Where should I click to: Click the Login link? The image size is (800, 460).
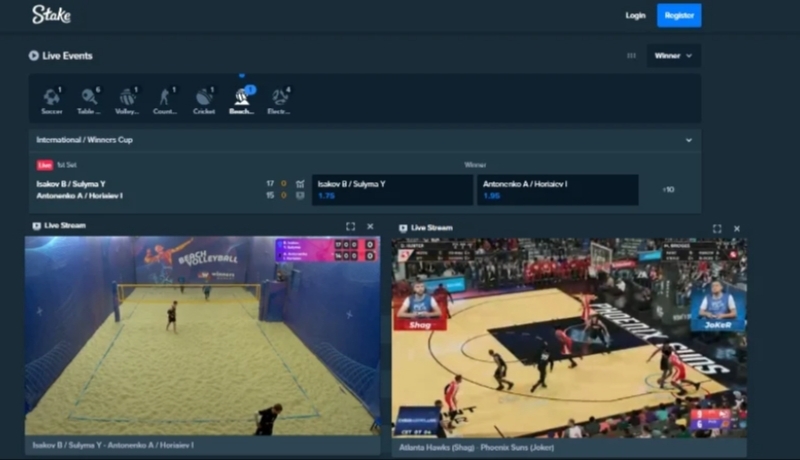(636, 15)
